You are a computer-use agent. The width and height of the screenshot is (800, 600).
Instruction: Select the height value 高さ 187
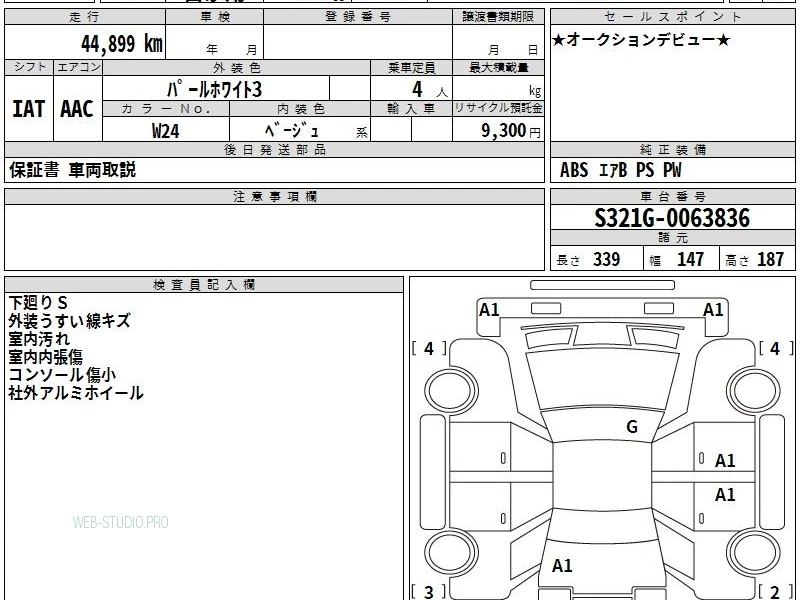(x=755, y=259)
